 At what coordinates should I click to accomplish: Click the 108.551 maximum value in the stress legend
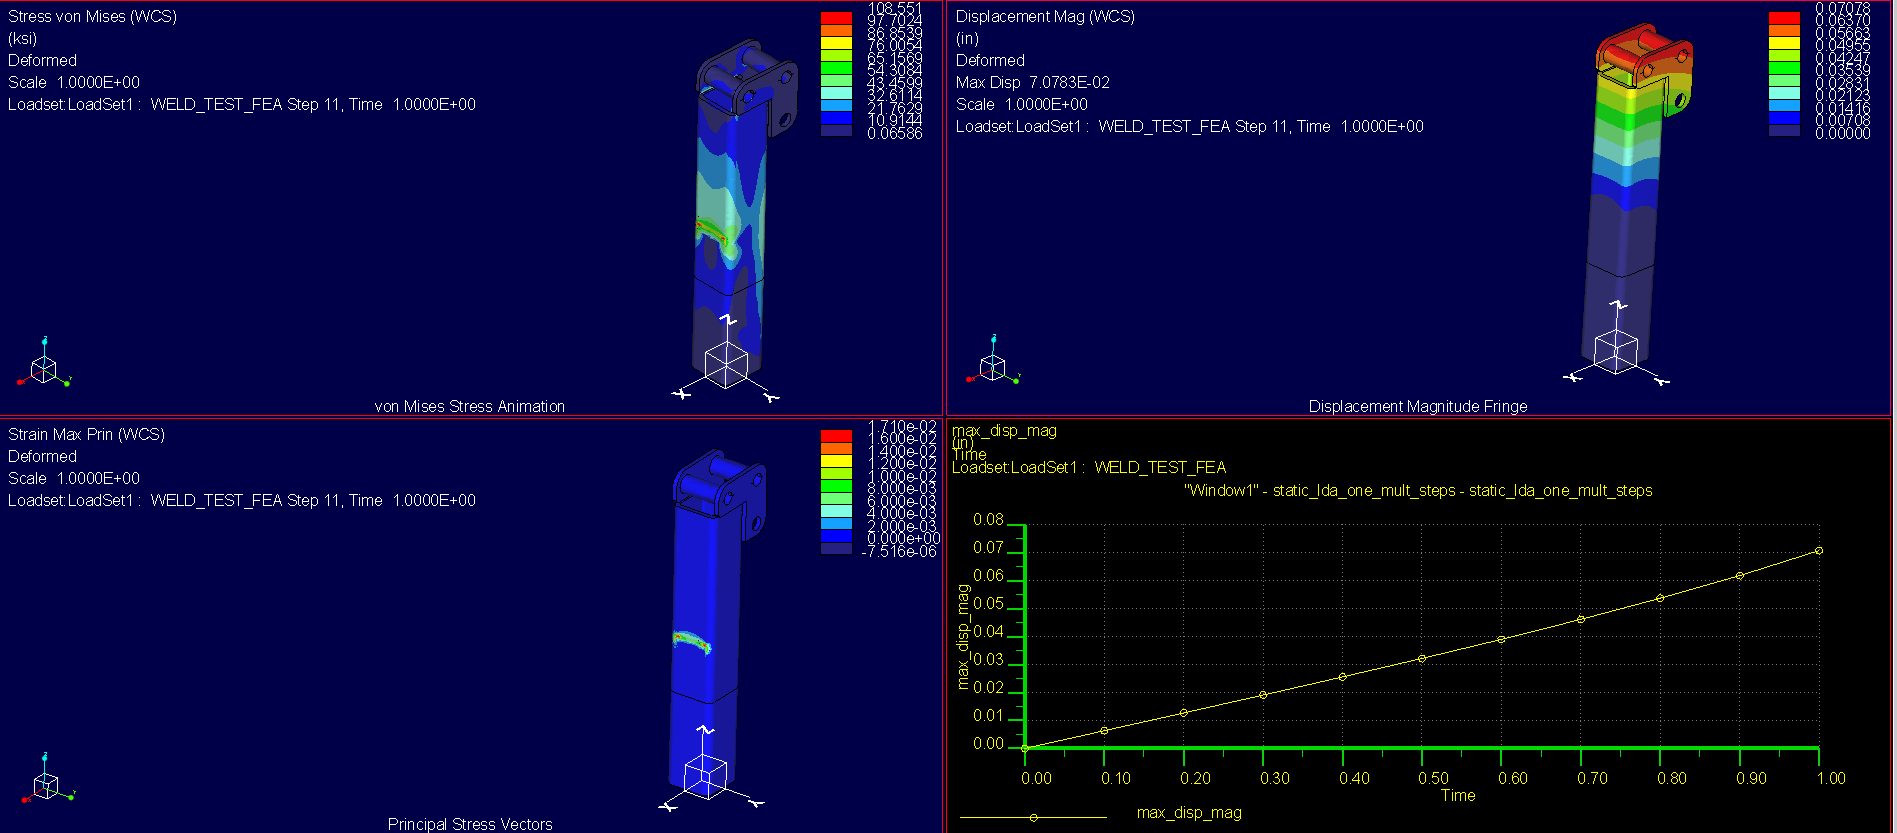point(894,8)
